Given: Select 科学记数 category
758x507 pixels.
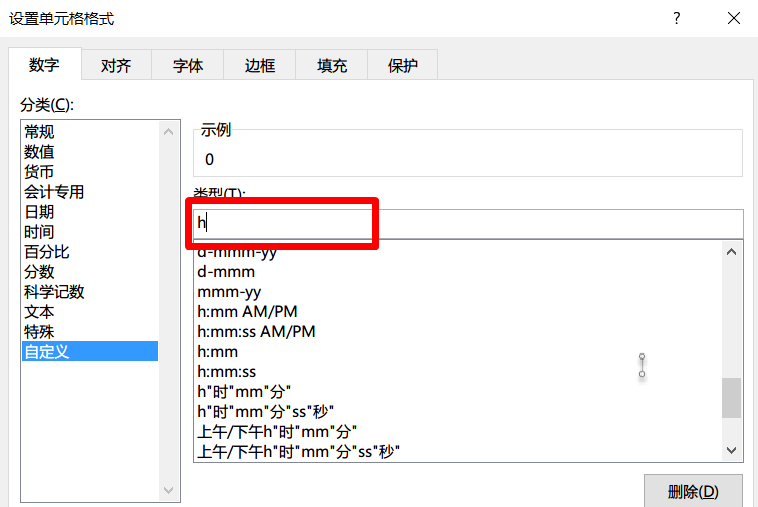Looking at the screenshot, I should (x=90, y=291).
